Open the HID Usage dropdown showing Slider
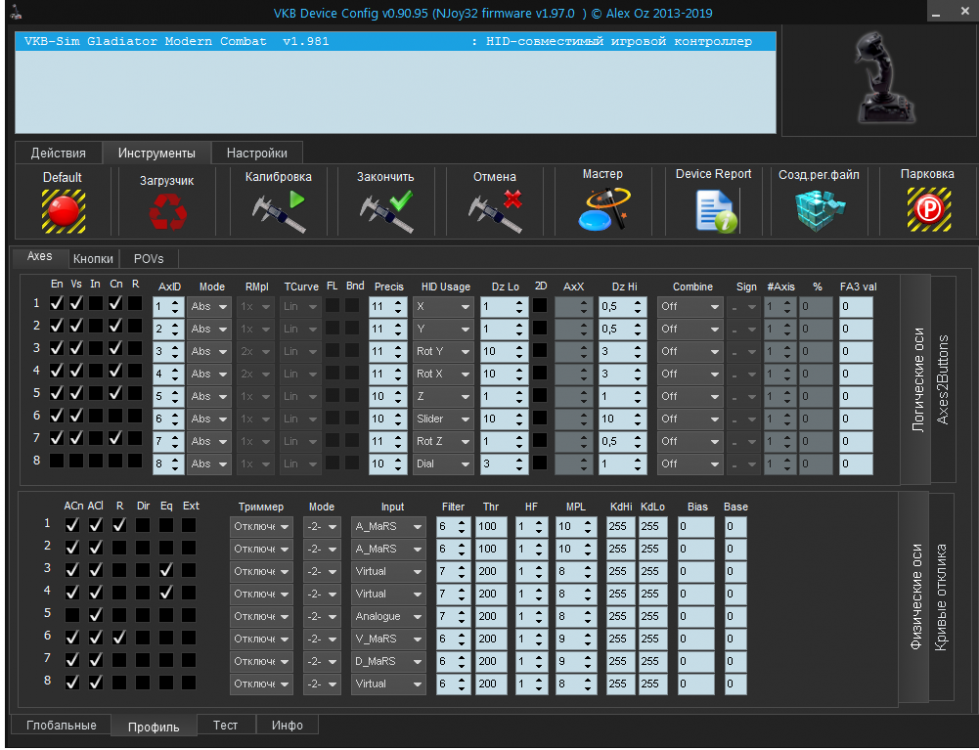 coord(443,419)
